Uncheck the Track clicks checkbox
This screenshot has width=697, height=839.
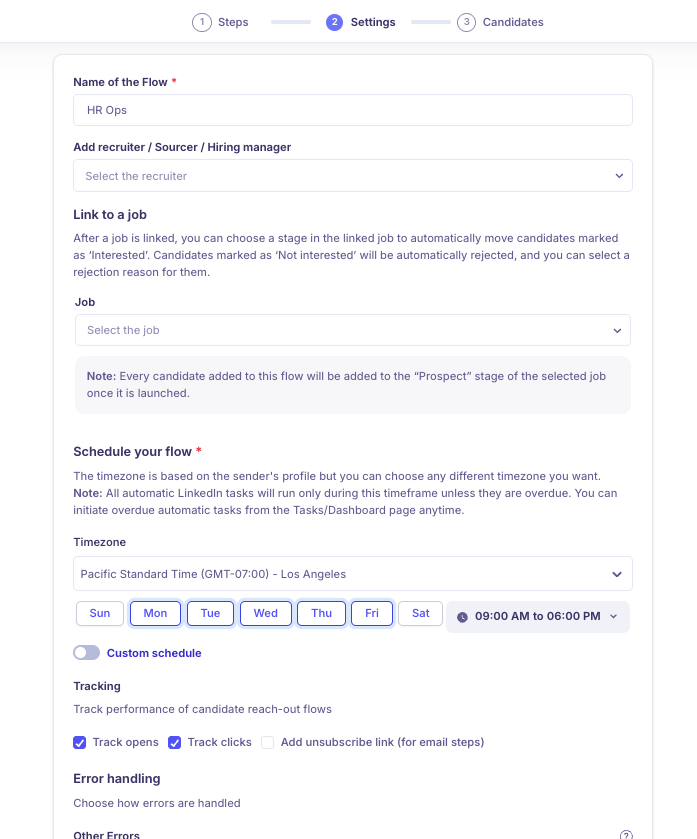(x=175, y=742)
